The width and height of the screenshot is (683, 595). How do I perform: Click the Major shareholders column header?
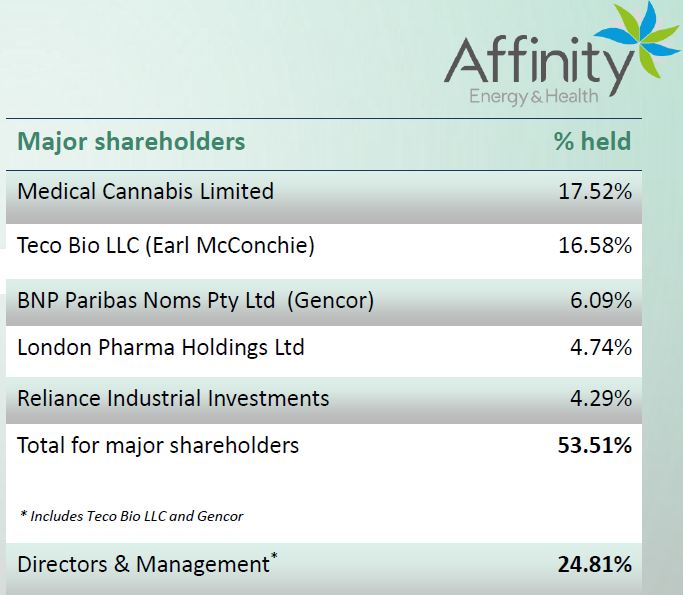[131, 141]
